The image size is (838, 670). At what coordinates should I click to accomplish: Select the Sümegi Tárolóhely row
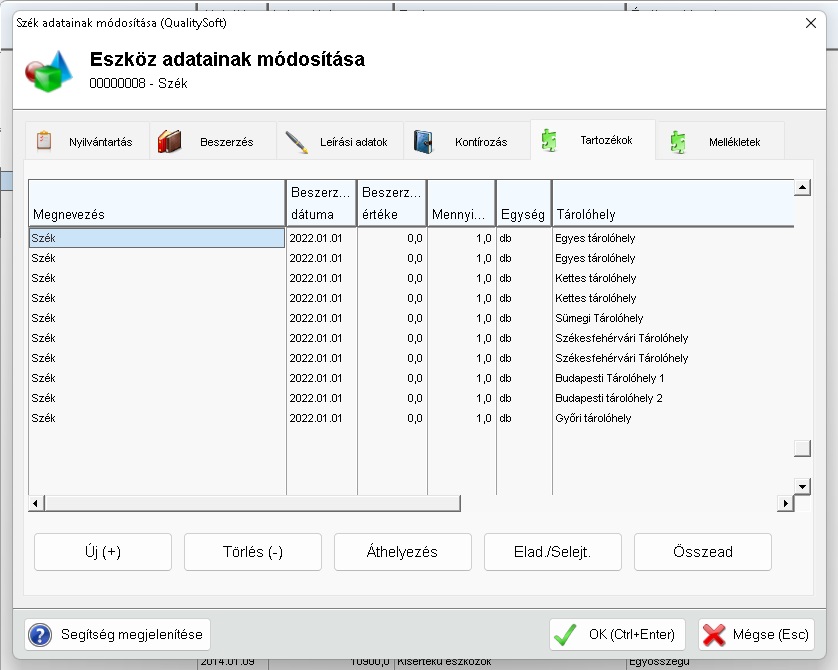tap(599, 318)
